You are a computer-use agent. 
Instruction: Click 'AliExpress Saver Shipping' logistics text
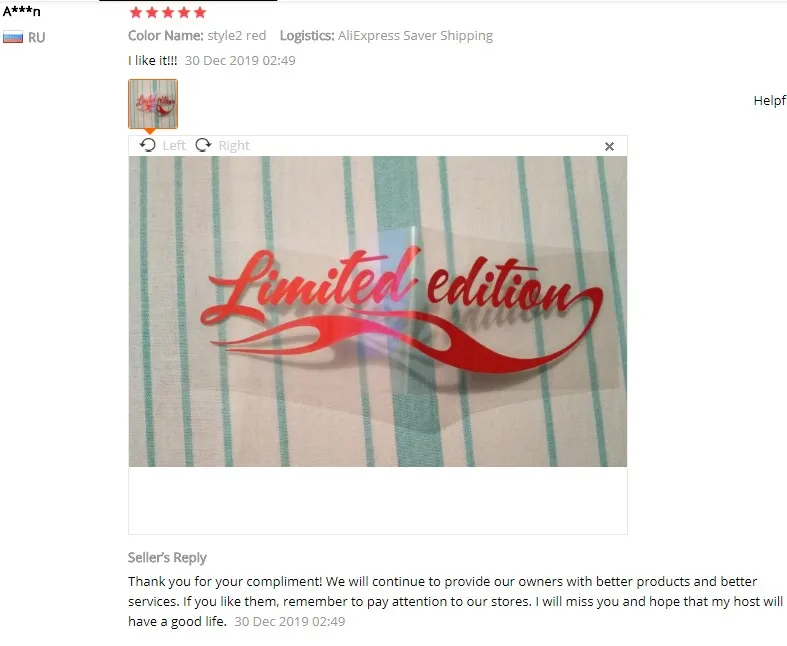[x=416, y=36]
